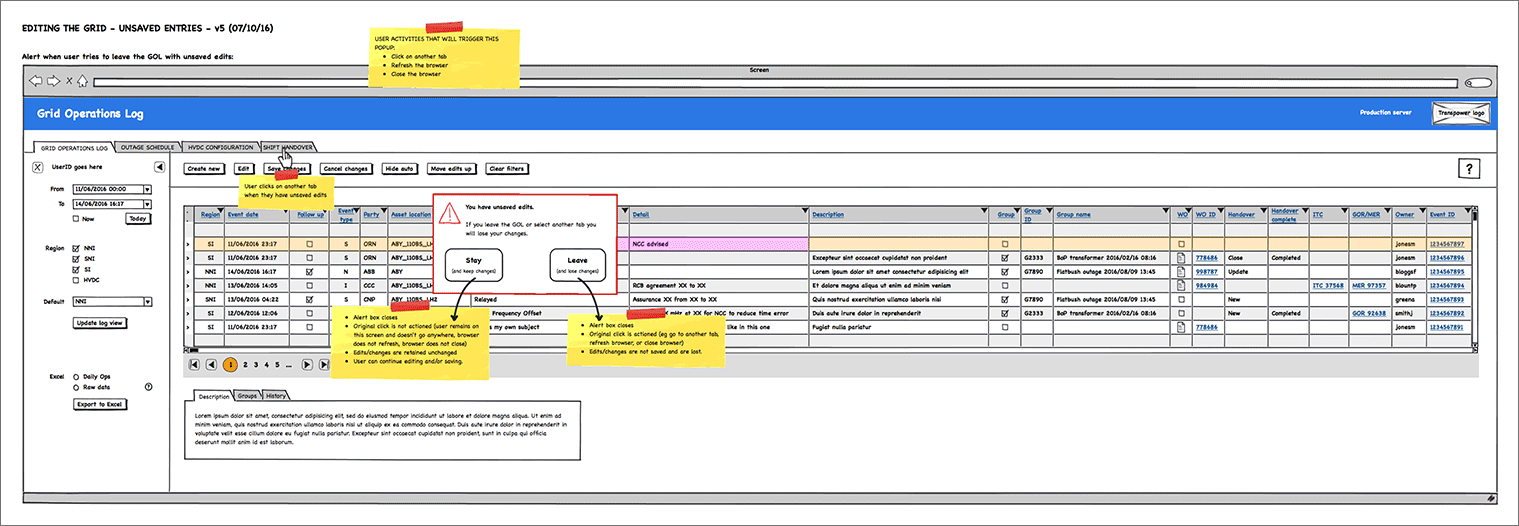Collapse the left filter panel arrow
Image resolution: width=1519 pixels, height=526 pixels.
coord(159,168)
